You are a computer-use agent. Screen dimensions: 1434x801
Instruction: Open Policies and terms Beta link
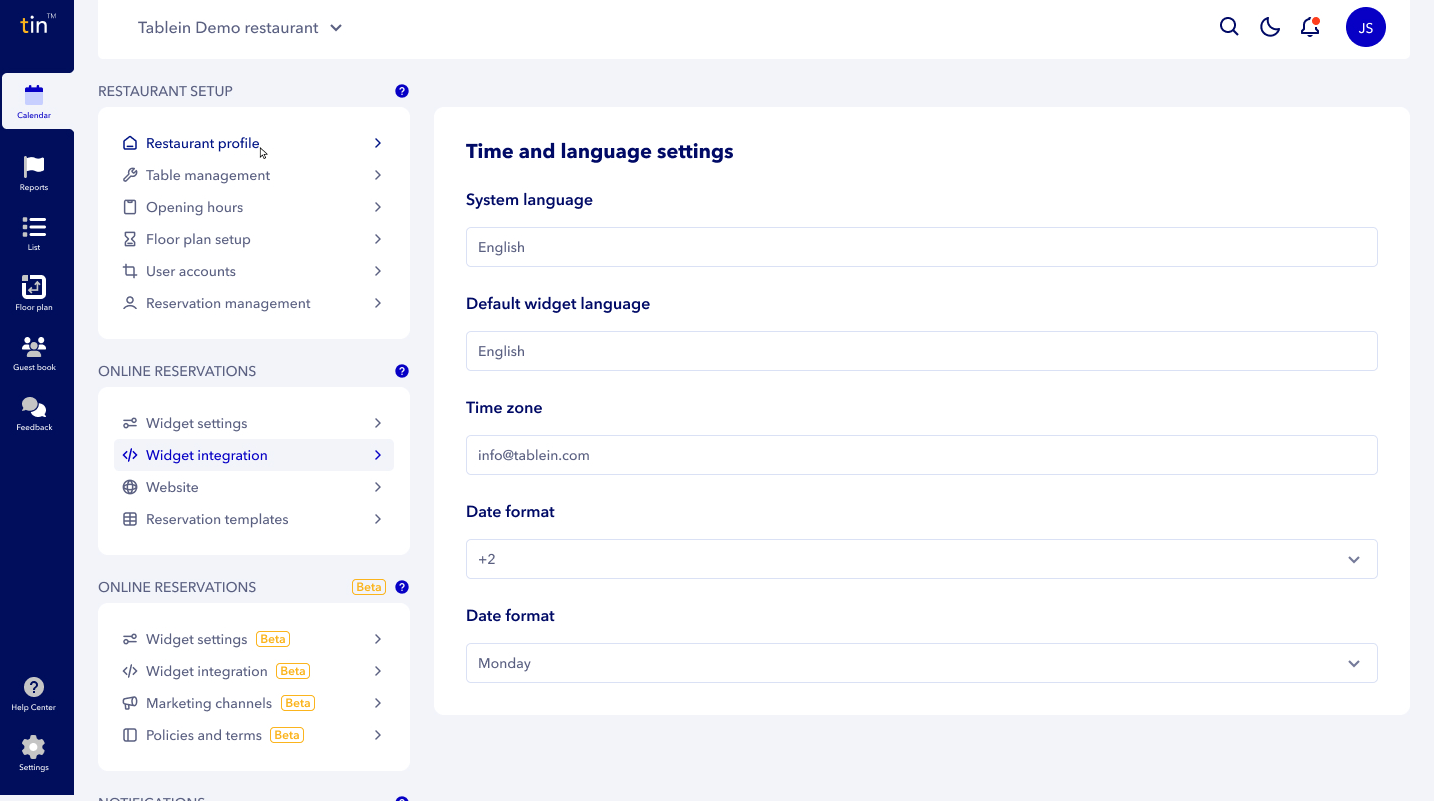pyautogui.click(x=254, y=735)
